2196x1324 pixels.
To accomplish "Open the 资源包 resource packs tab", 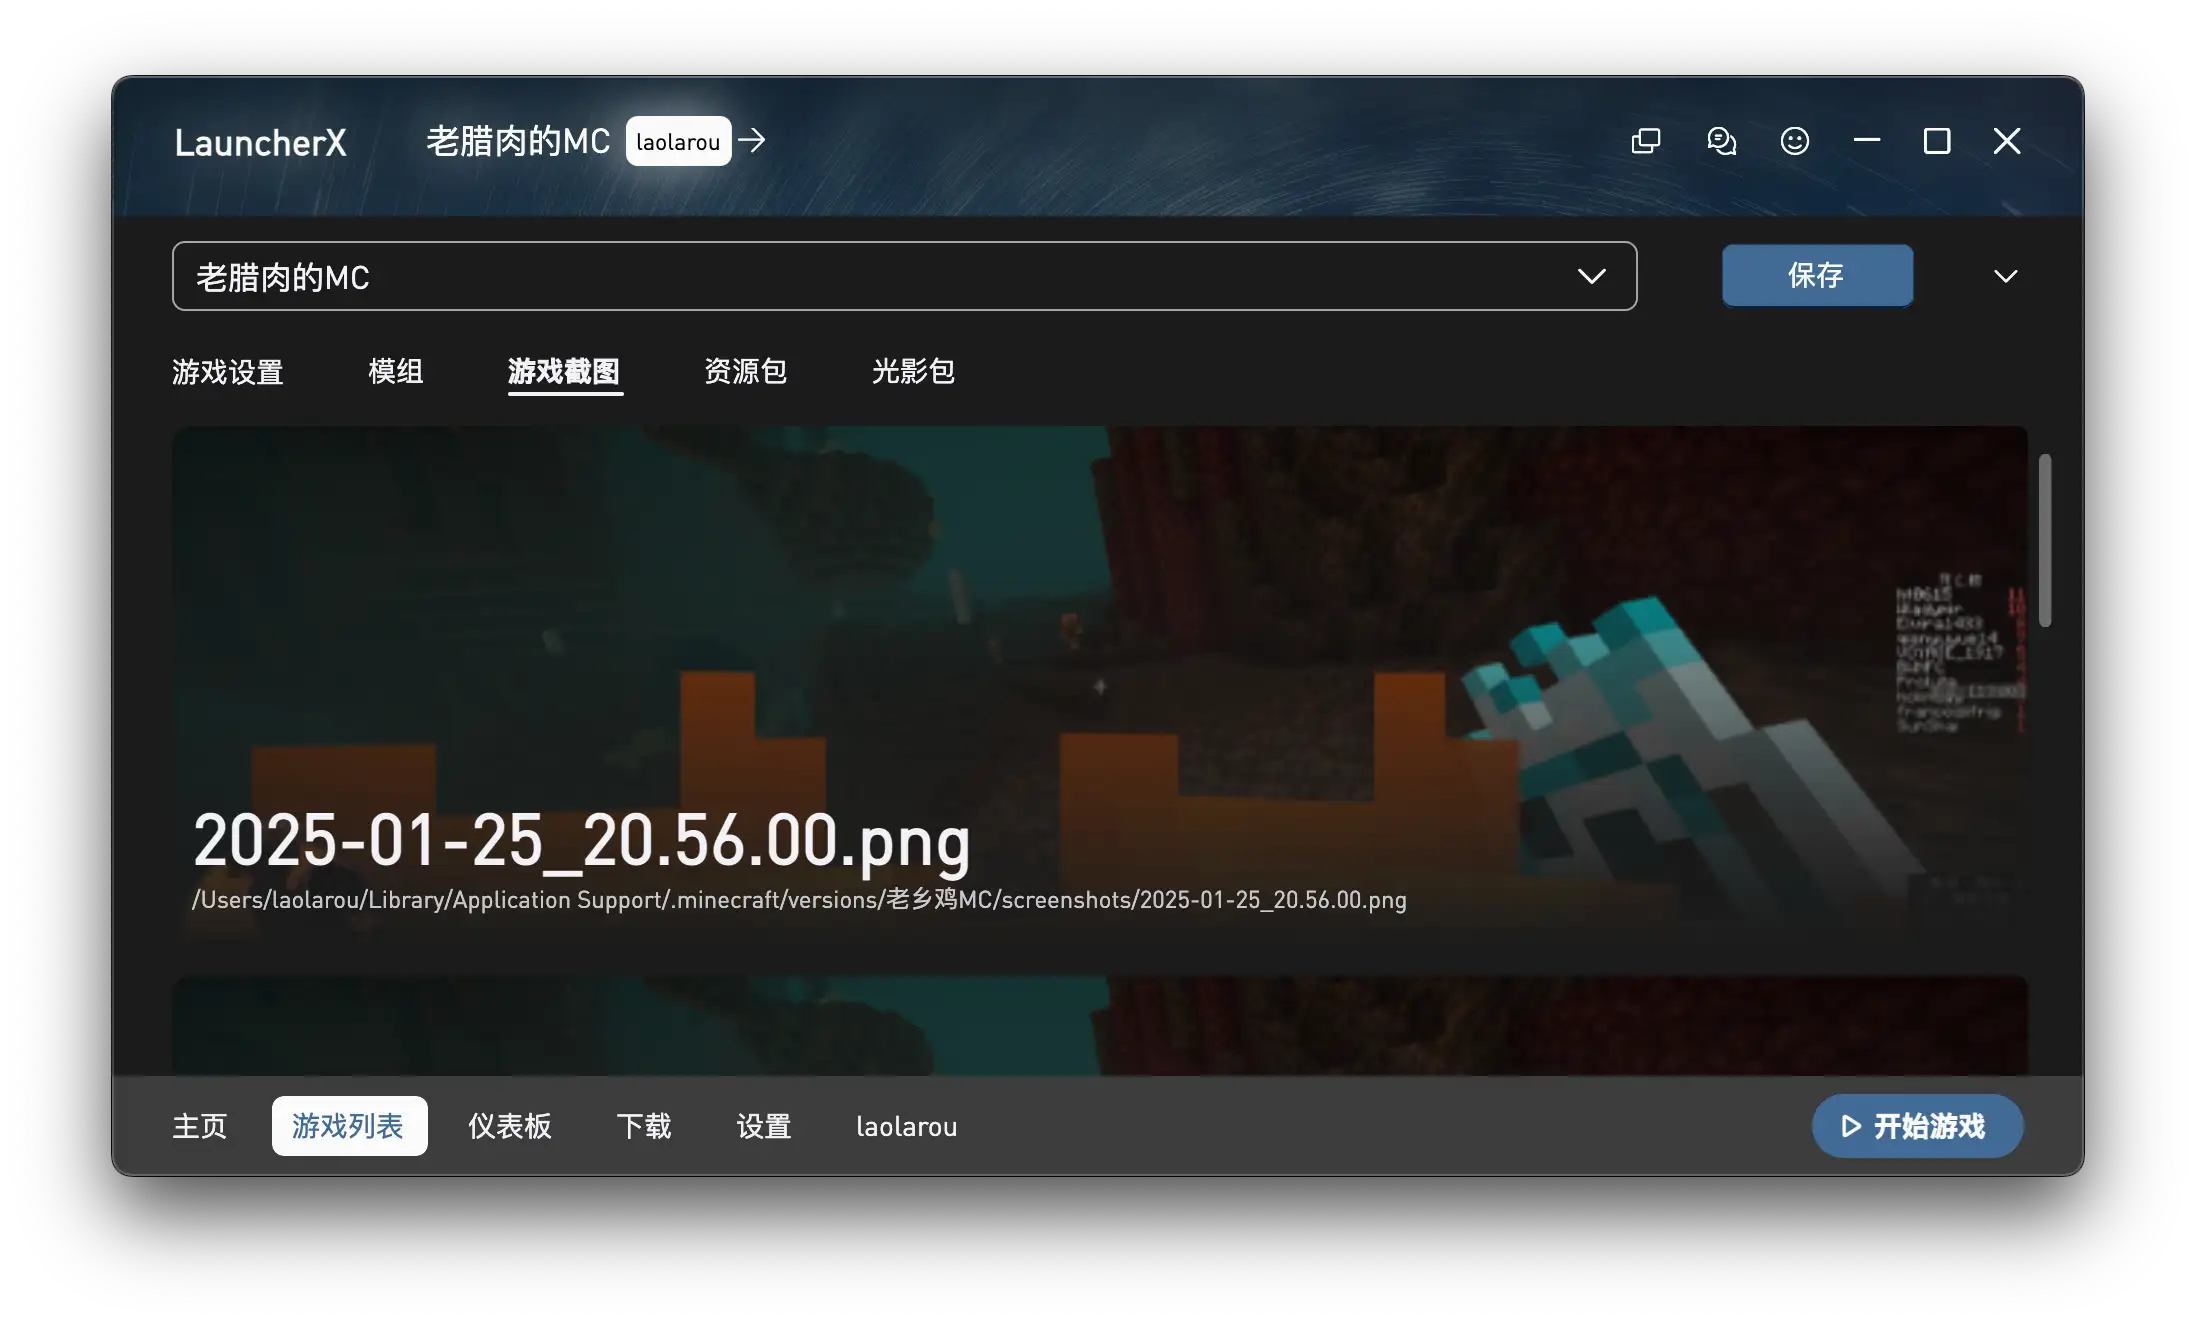I will click(746, 371).
